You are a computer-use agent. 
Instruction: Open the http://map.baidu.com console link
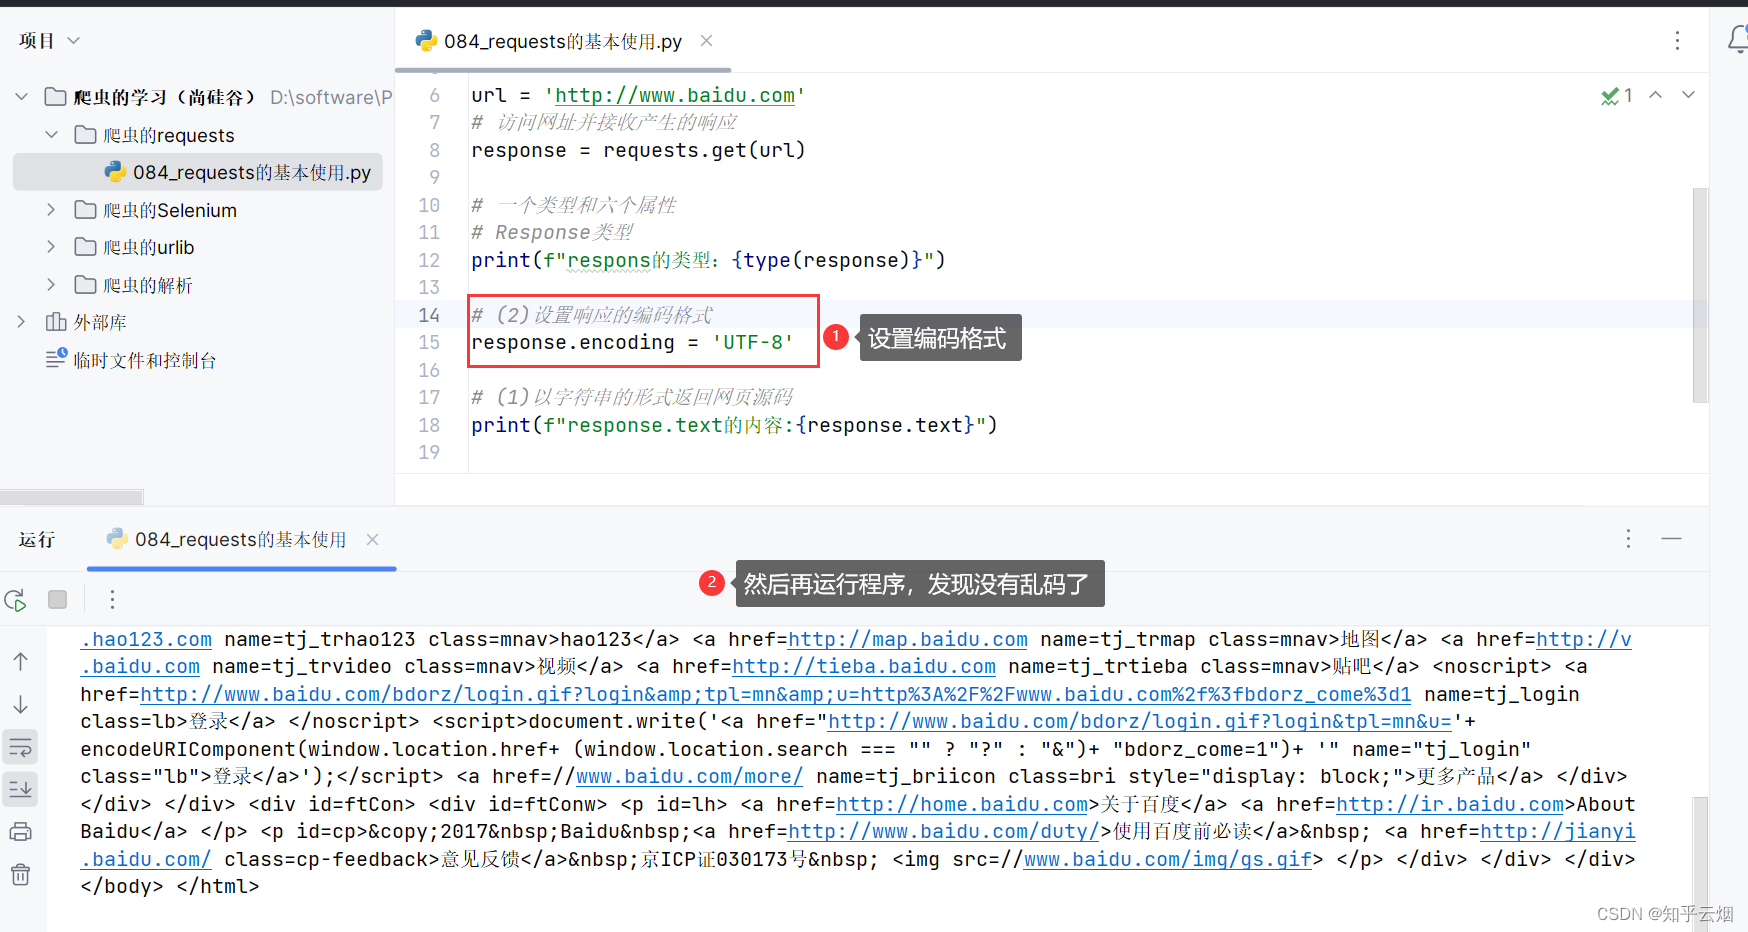point(908,639)
